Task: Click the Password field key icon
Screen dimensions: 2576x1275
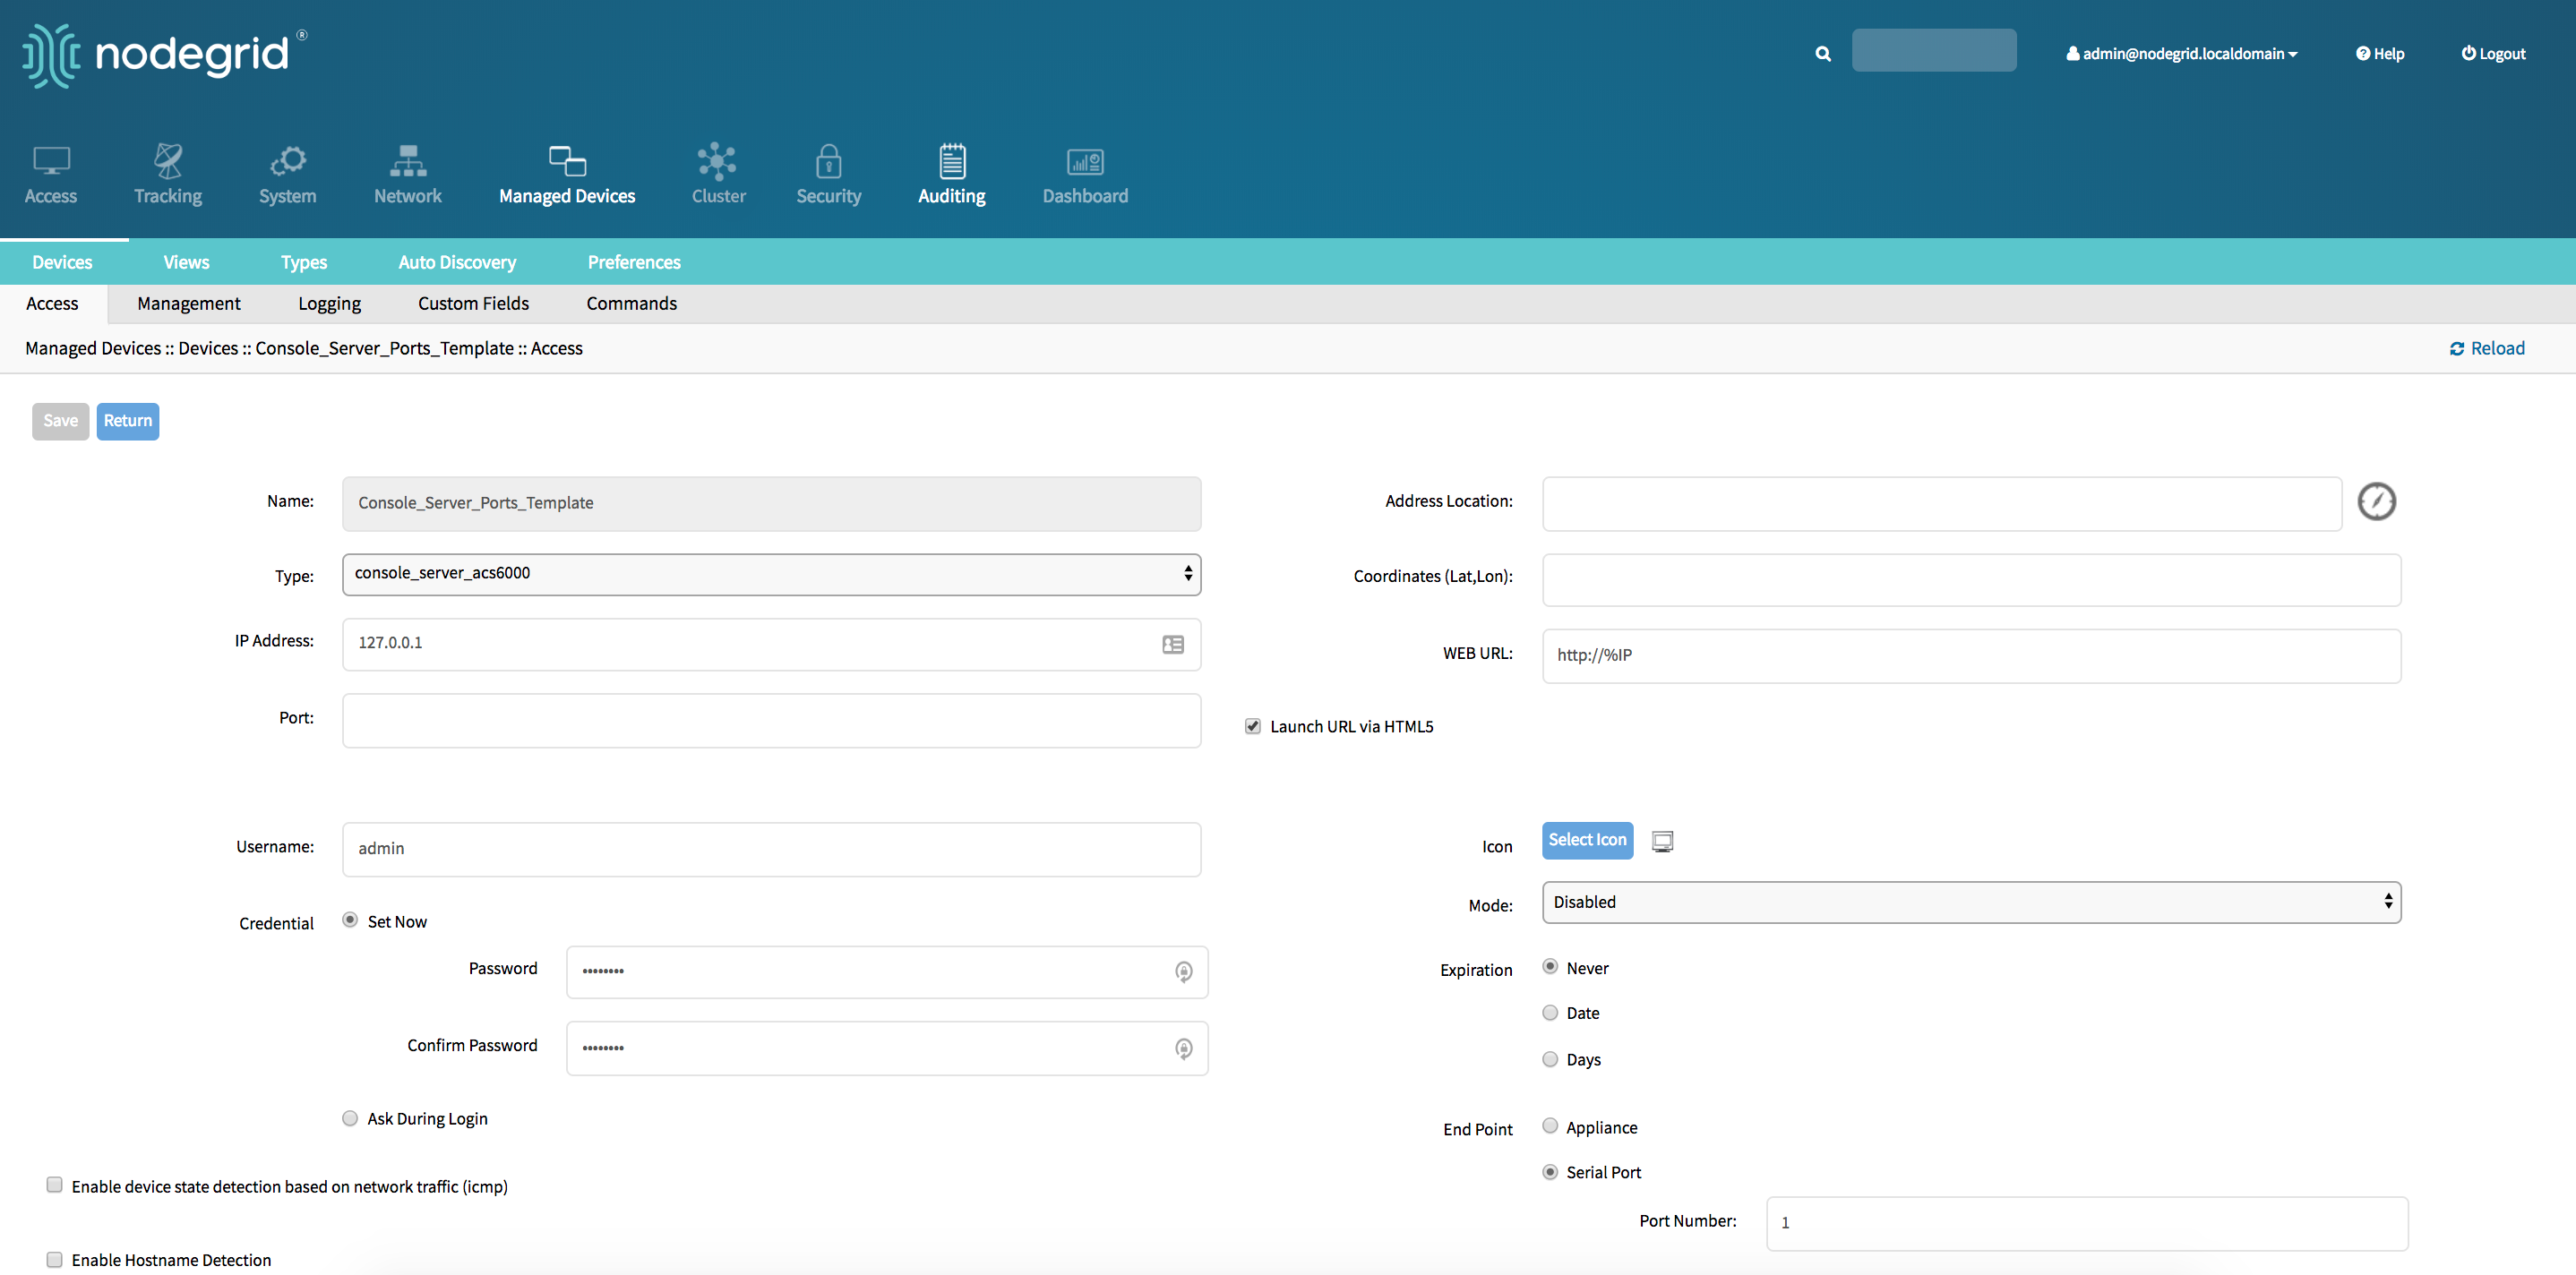Action: pos(1184,971)
